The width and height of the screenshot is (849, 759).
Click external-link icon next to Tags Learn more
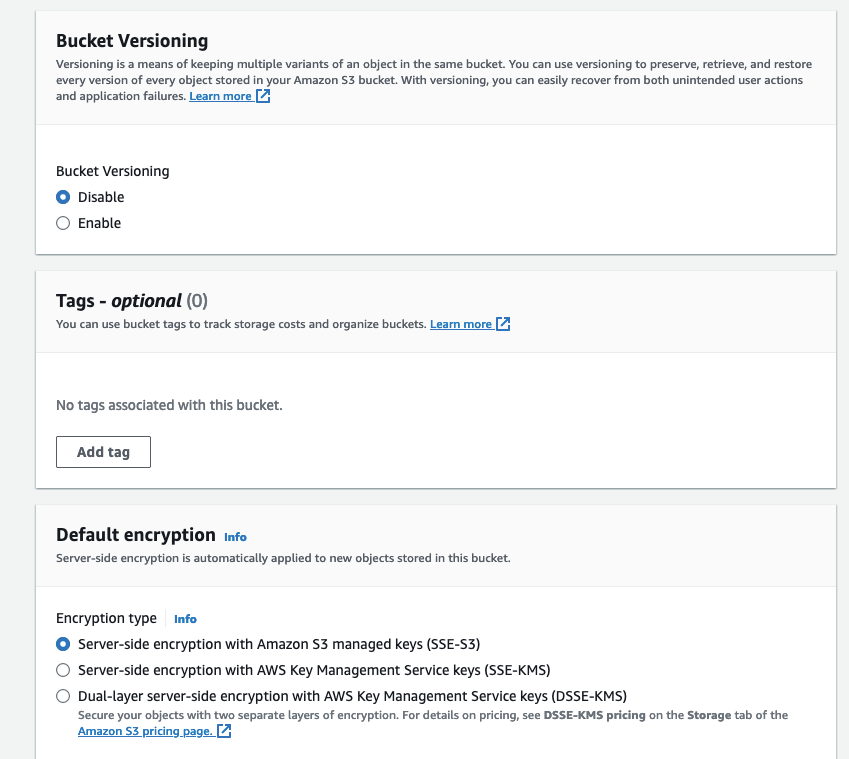point(503,324)
